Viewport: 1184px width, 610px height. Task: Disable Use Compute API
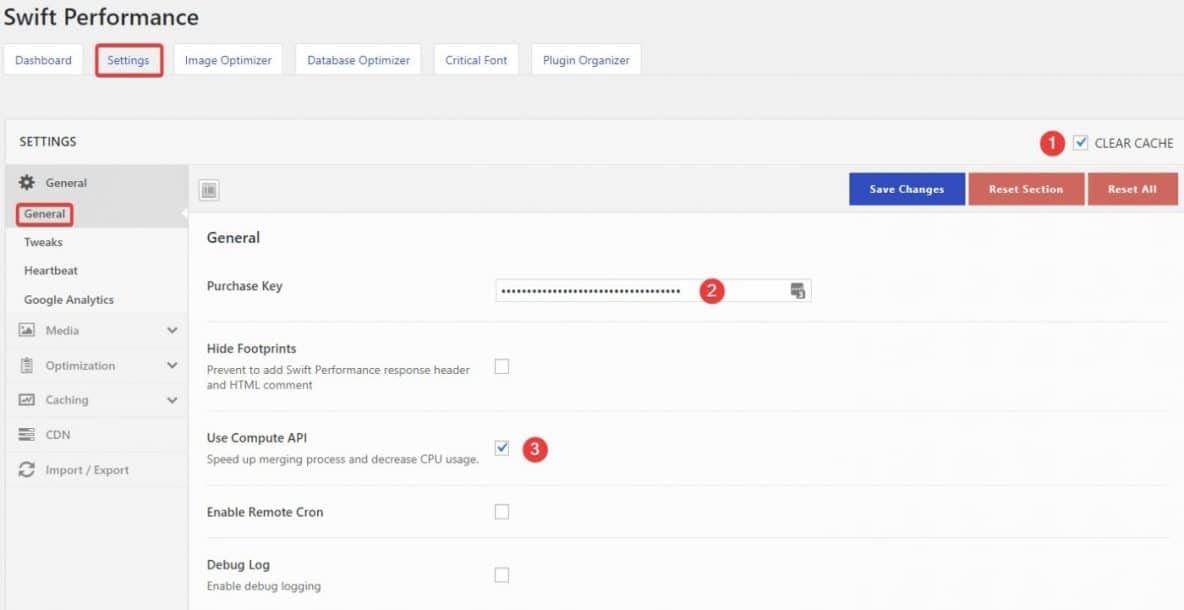501,448
